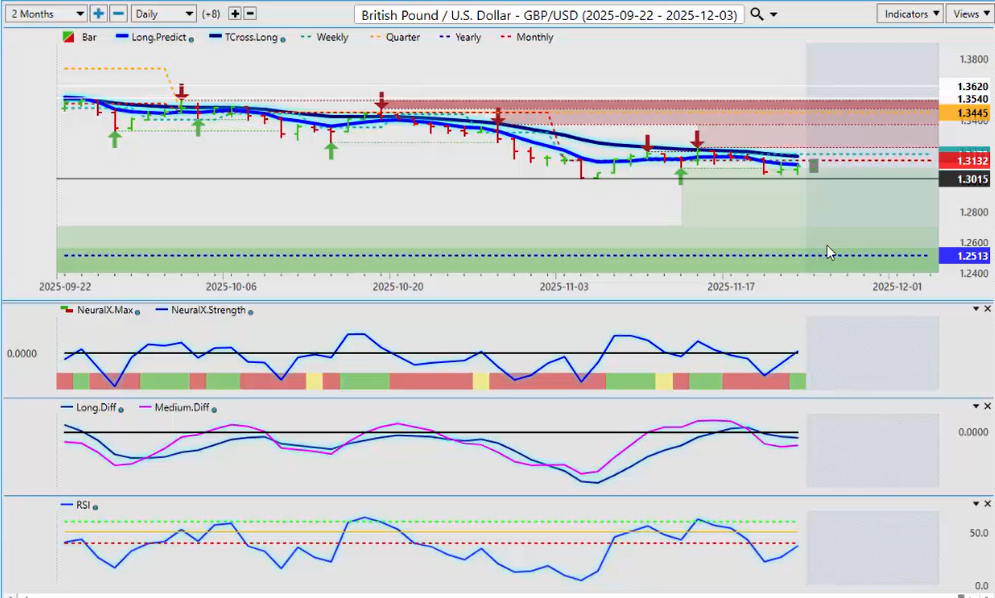Click the settings dot beside Long.Predict
995x598 pixels.
point(190,38)
